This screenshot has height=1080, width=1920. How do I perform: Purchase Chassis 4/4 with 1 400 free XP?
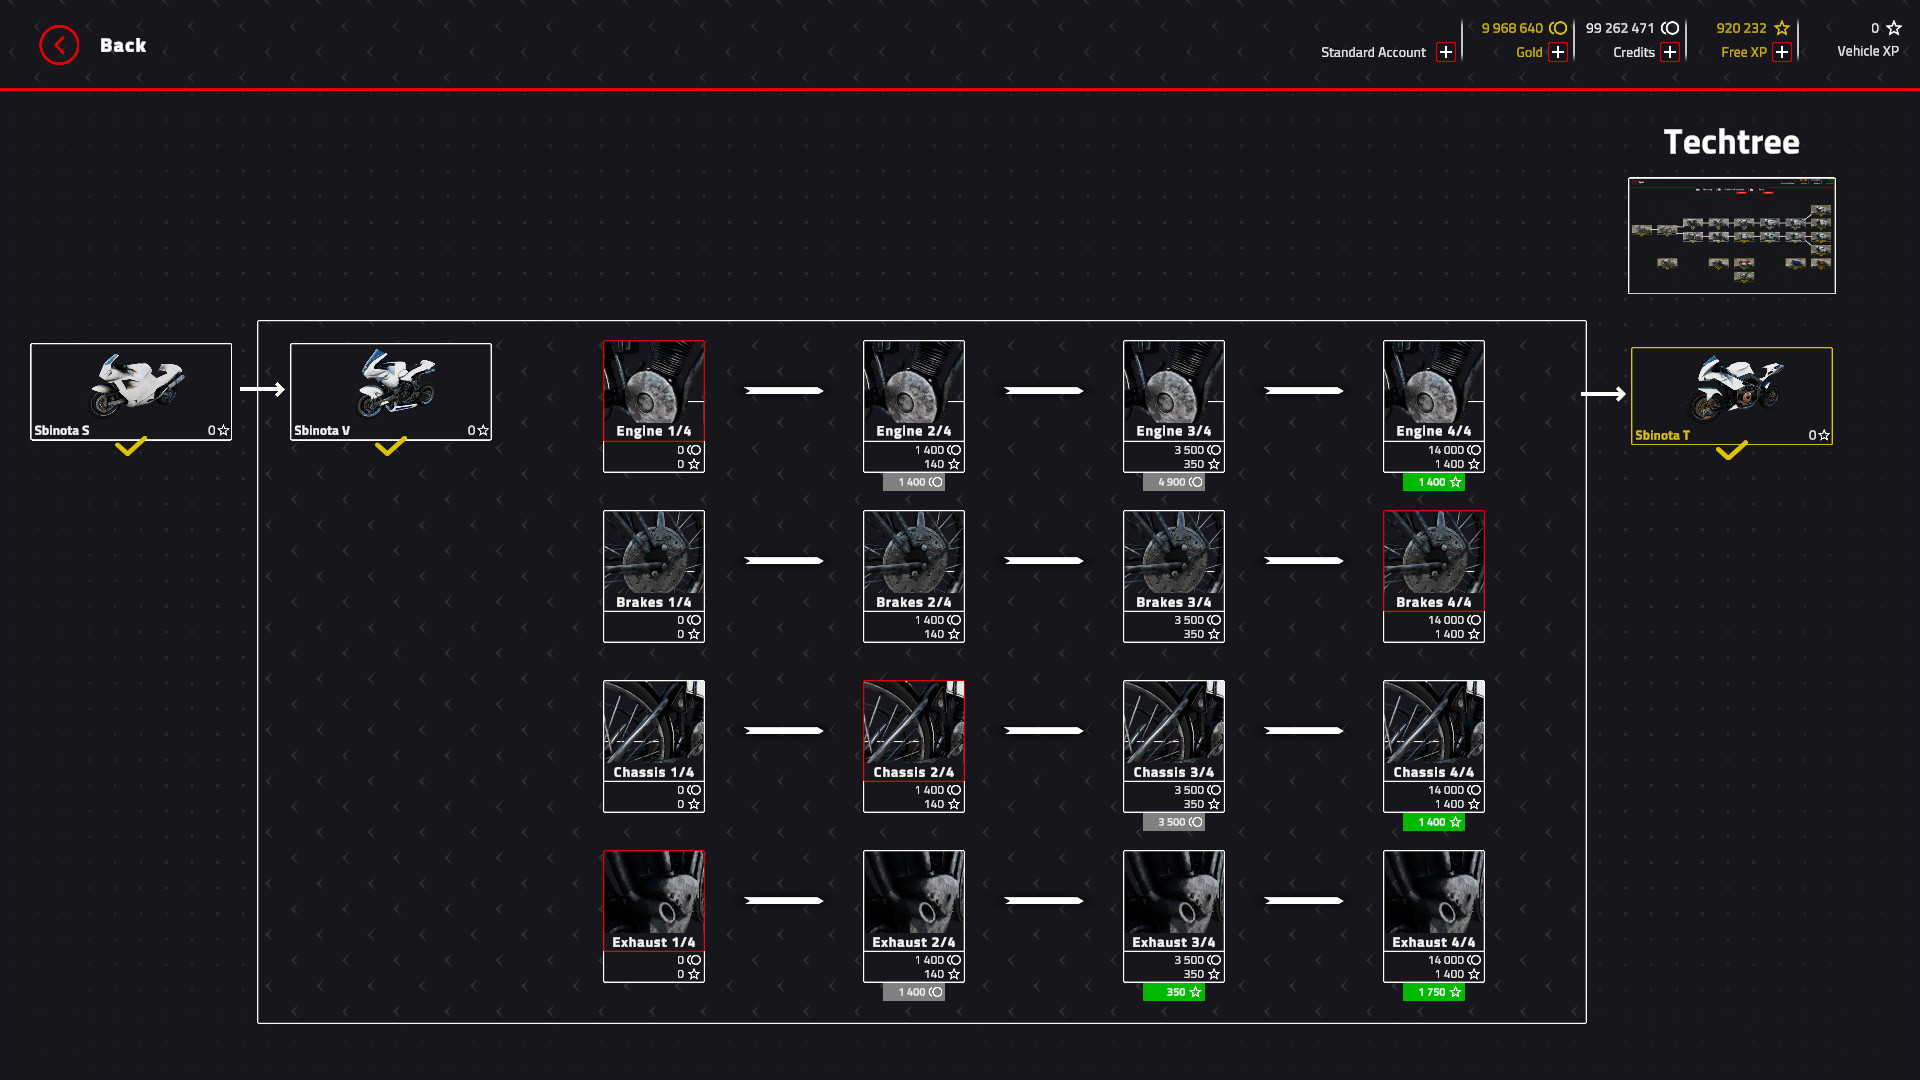point(1433,822)
